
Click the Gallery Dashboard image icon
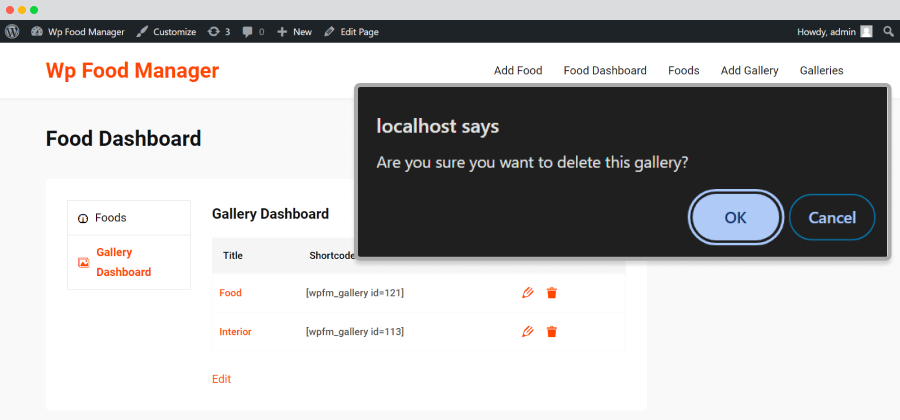(83, 263)
